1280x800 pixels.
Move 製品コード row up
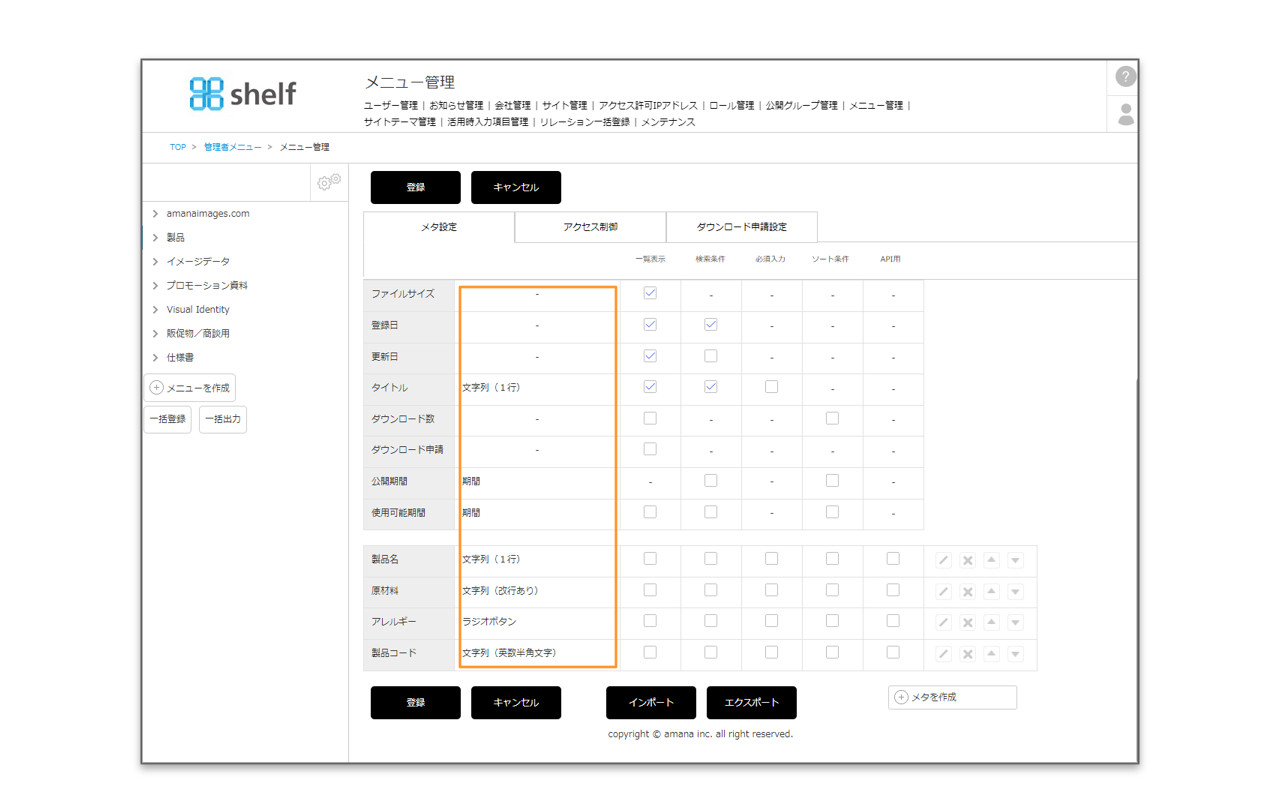pos(991,653)
